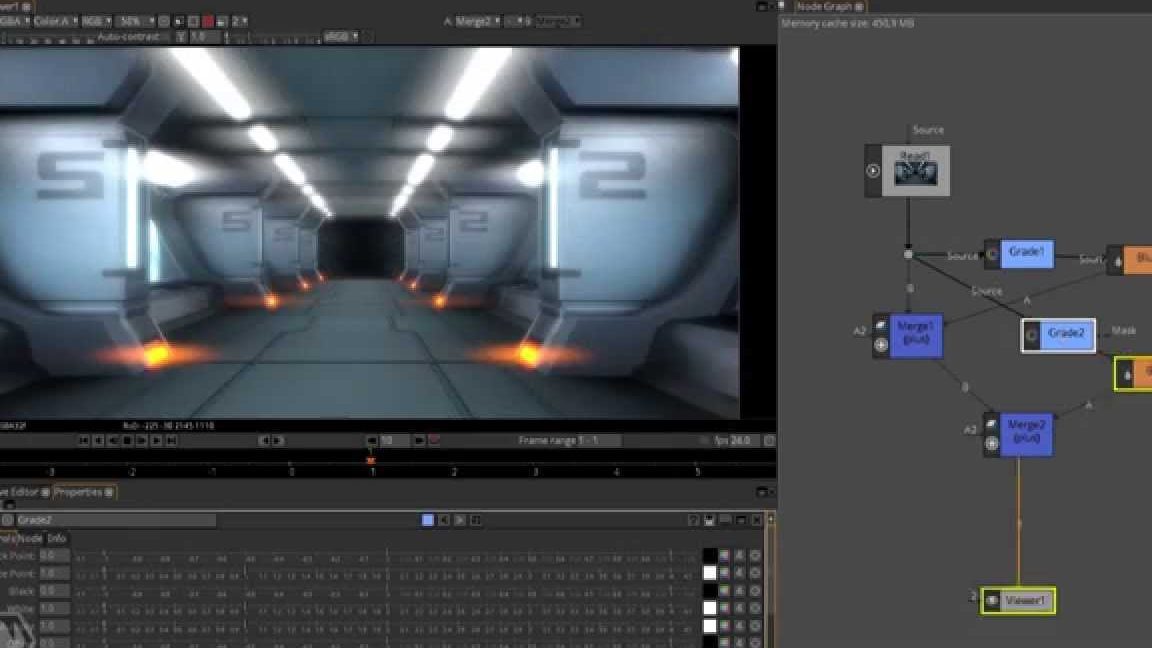Switch to the Node Graph tab
This screenshot has width=1152, height=648.
point(823,6)
